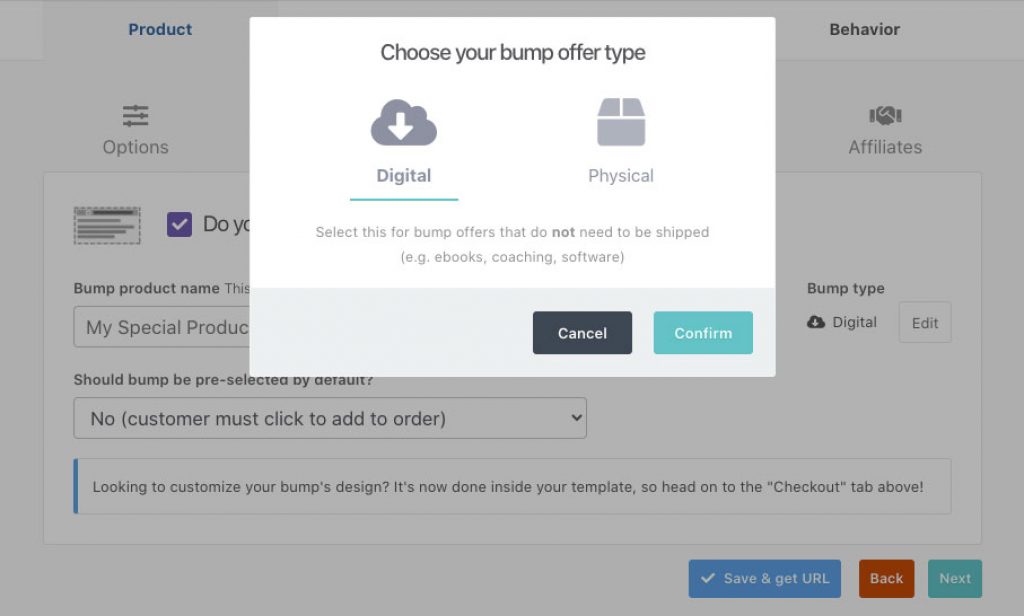Click Save & get URL button
Screen dimensions: 1024x616
tap(764, 578)
